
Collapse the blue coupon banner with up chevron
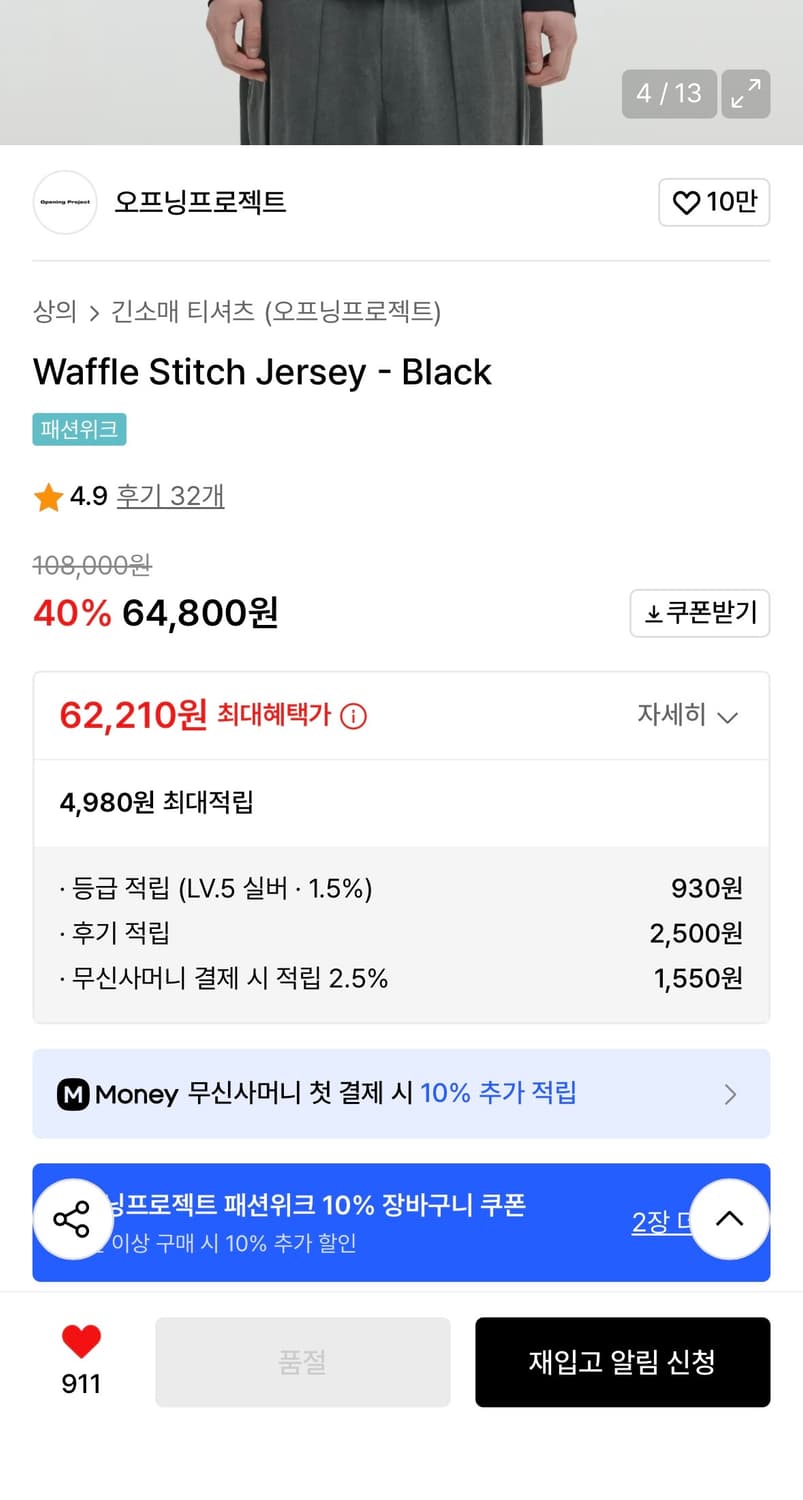pos(730,1219)
